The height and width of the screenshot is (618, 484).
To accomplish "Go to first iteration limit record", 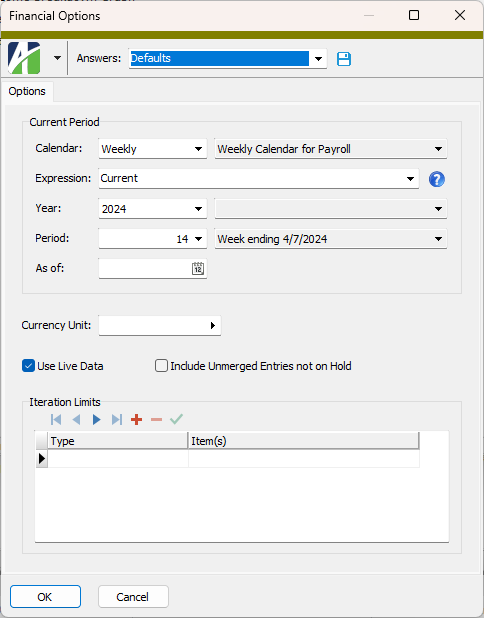I will (56, 419).
